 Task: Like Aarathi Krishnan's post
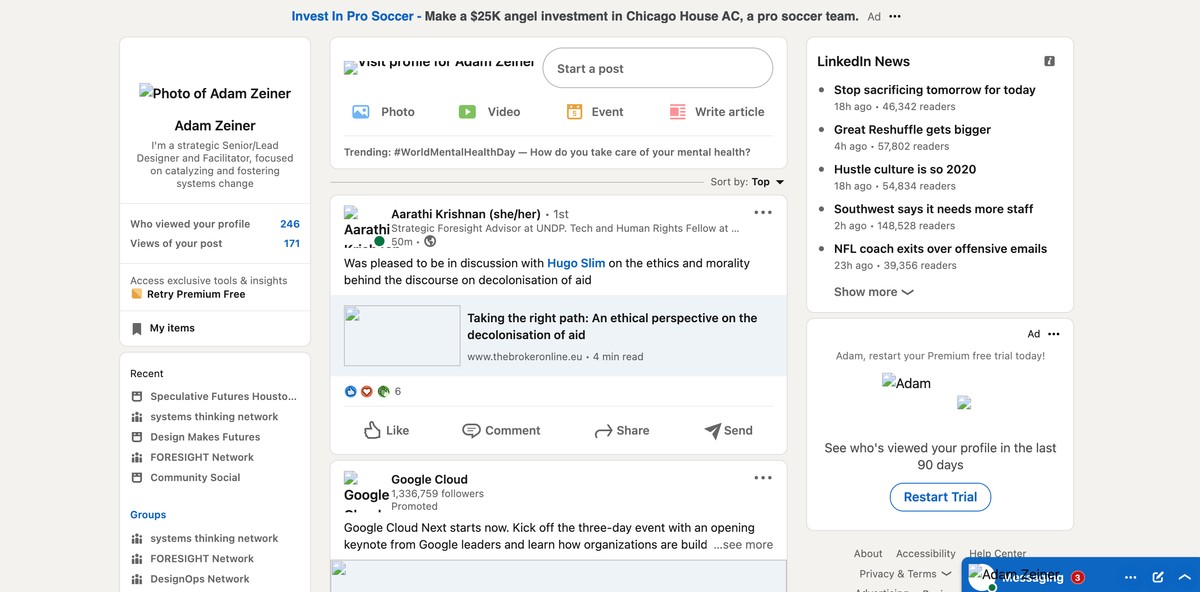click(x=386, y=431)
